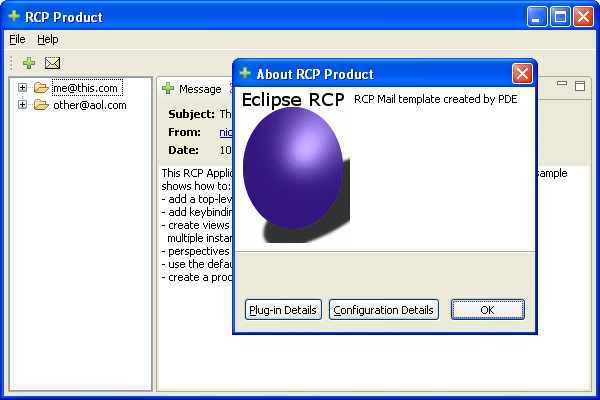Viewport: 600px width, 400px height.
Task: Expand the other@aol.com tree node
Action: tap(22, 104)
